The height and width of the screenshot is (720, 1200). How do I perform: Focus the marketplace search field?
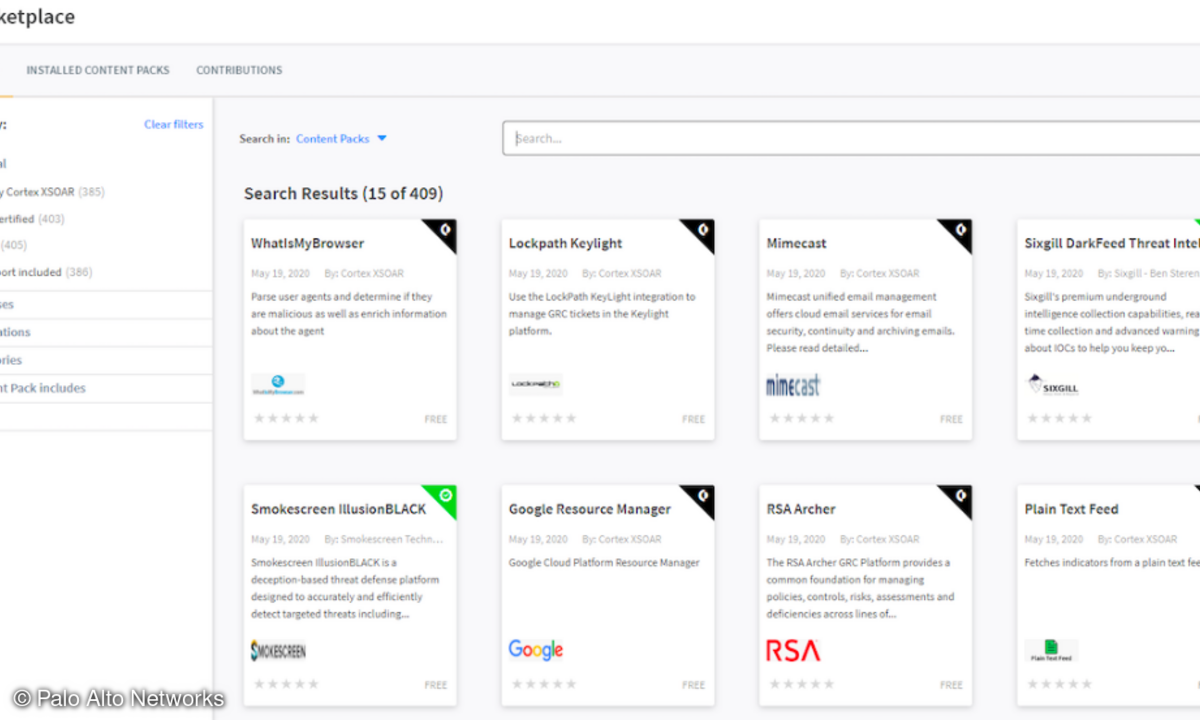pyautogui.click(x=851, y=139)
